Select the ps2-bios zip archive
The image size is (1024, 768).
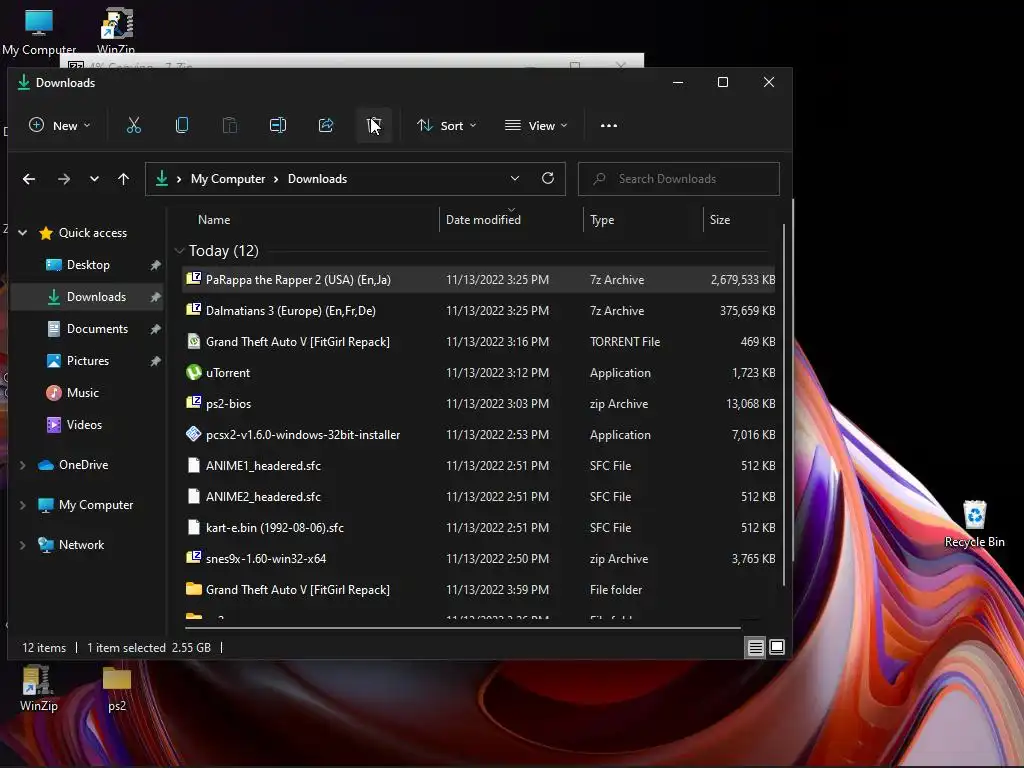(x=479, y=404)
